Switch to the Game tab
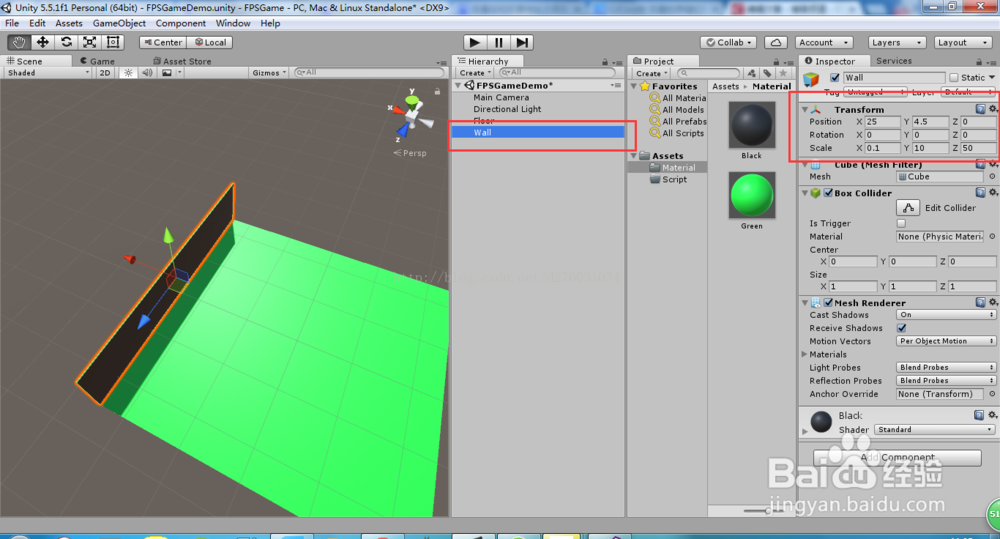Viewport: 1000px width, 539px height. (98, 61)
